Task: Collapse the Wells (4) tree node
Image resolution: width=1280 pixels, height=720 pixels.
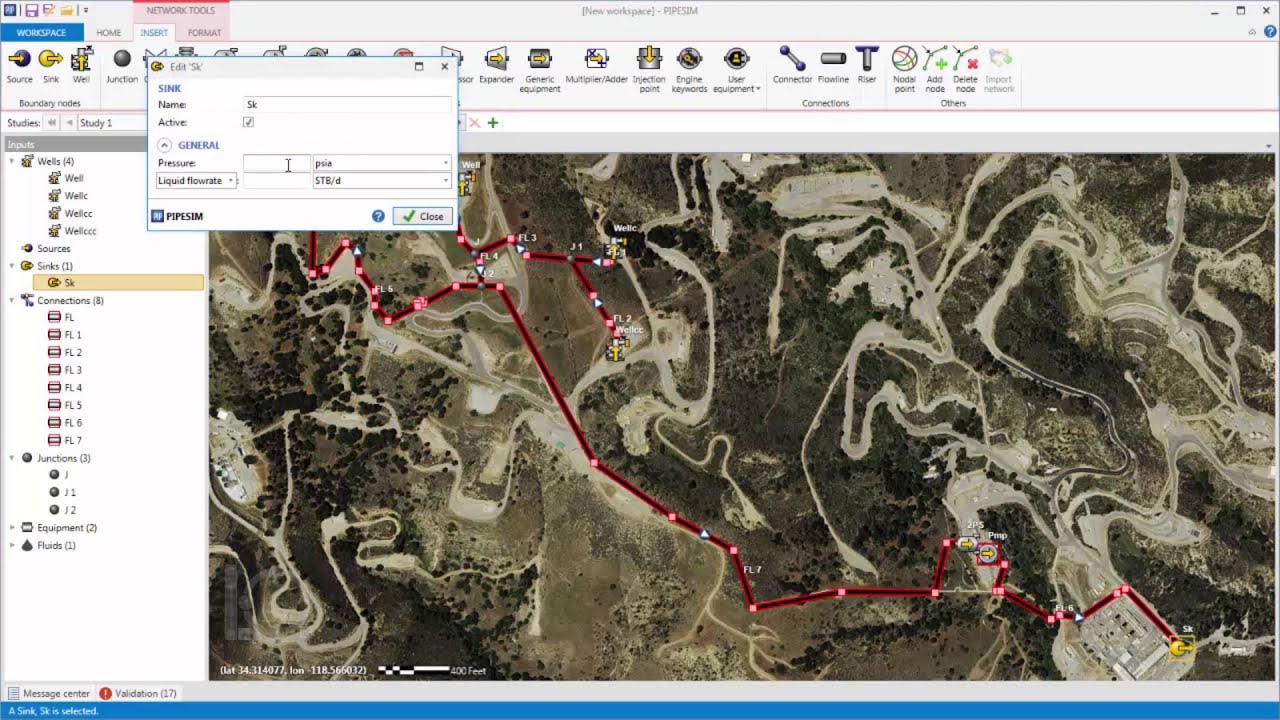Action: (12, 161)
